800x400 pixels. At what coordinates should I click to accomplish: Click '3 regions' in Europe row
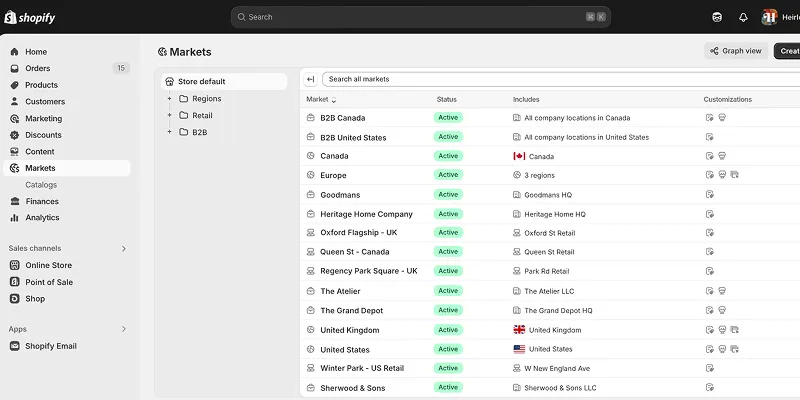click(539, 176)
